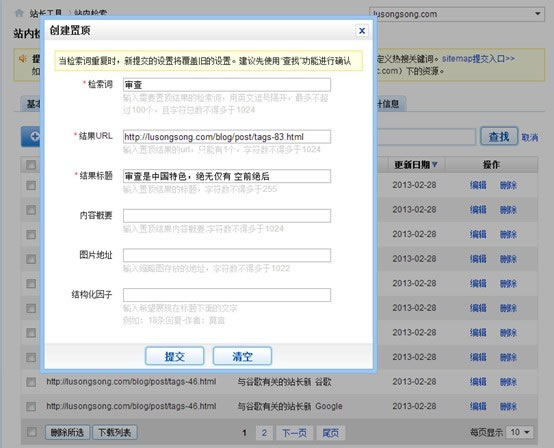Check the third table row checkbox

tap(31, 235)
